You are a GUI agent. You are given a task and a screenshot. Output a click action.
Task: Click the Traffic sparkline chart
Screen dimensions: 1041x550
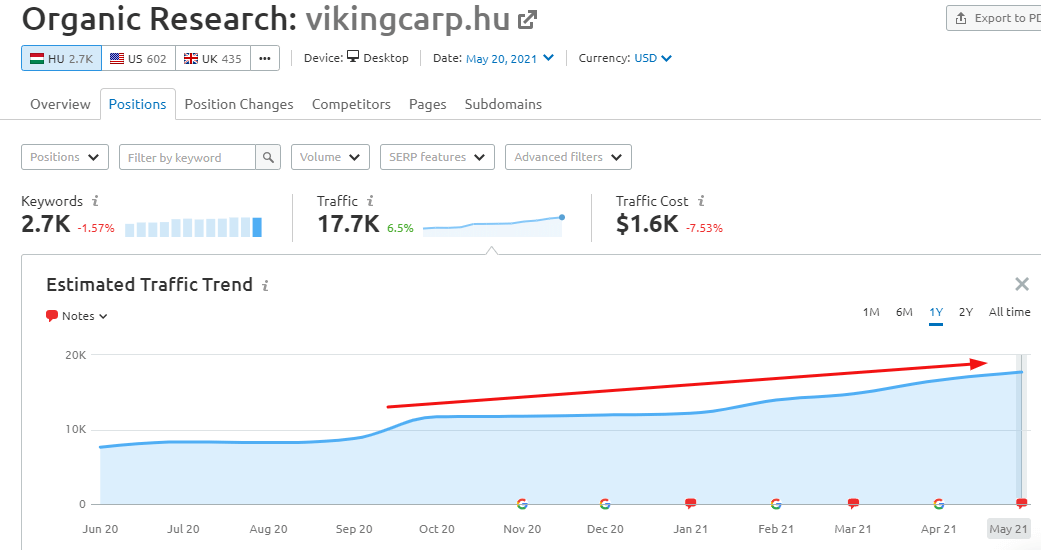point(493,226)
